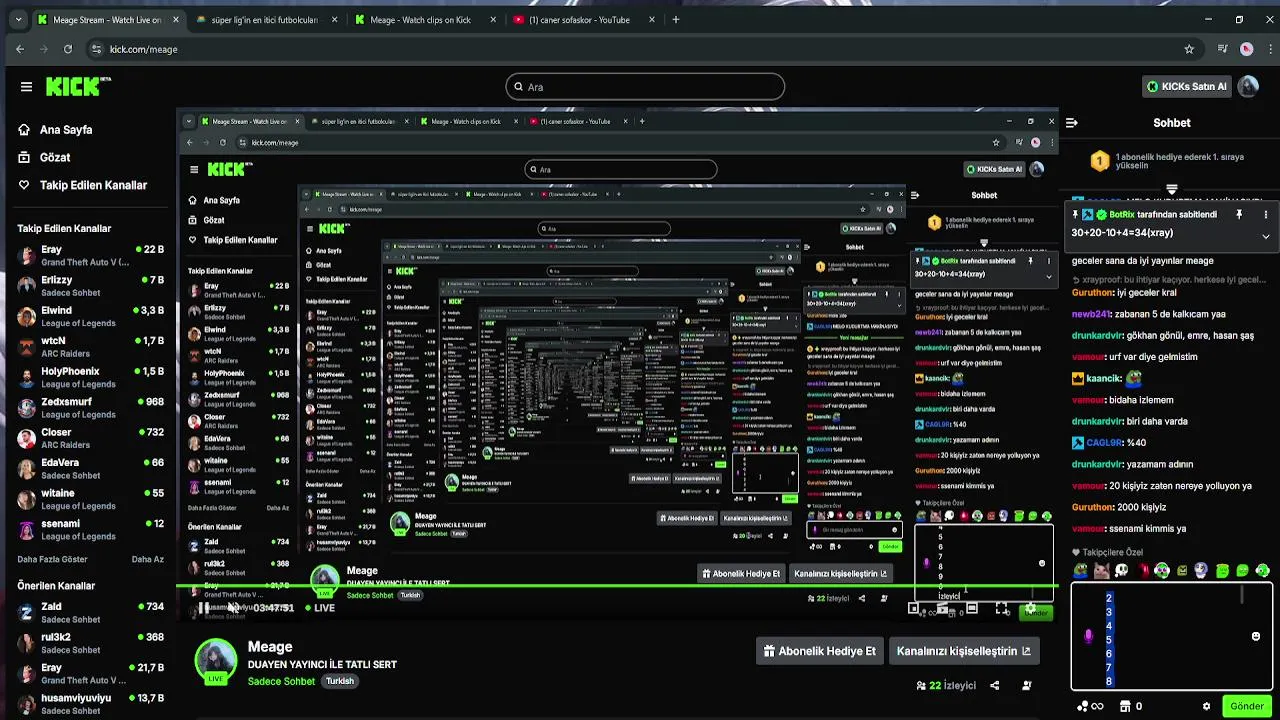
Task: Share the Meage stream via share icon
Action: (994, 685)
